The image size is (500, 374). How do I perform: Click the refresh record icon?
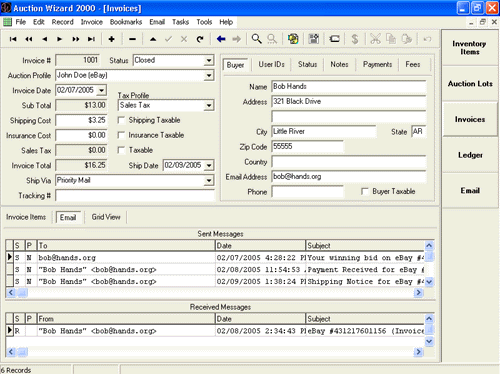click(200, 39)
